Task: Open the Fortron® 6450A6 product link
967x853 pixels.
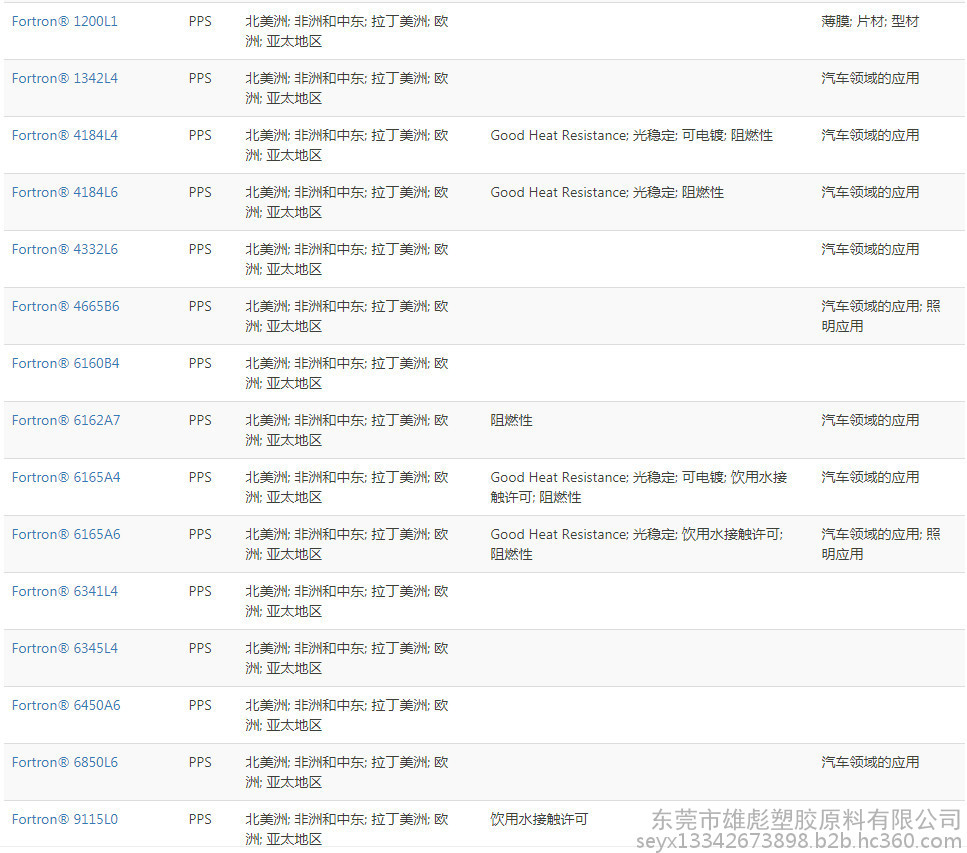Action: point(66,705)
